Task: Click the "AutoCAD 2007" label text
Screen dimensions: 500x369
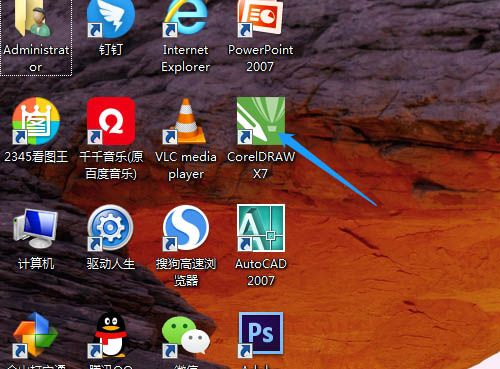Action: [261, 272]
